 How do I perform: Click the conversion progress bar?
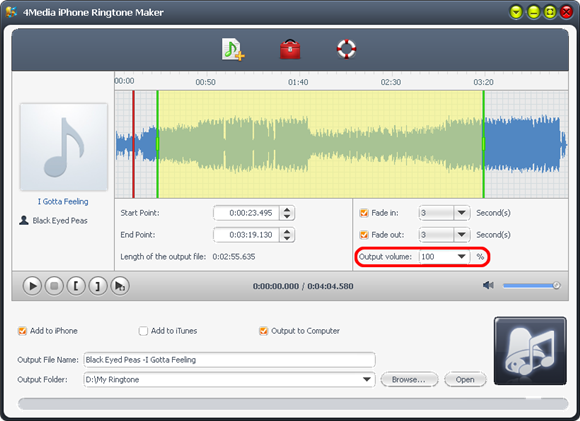[x=293, y=404]
